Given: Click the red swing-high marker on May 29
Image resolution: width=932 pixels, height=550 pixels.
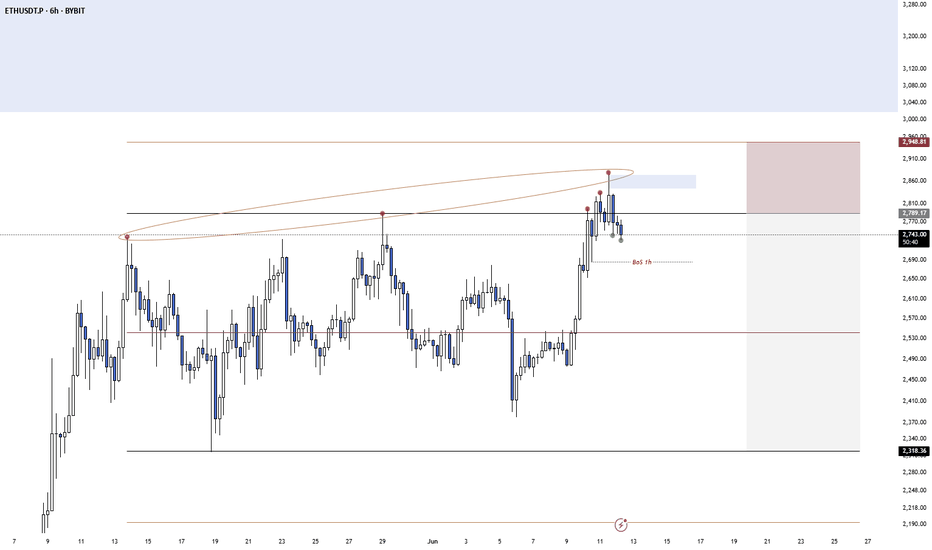Looking at the screenshot, I should (x=382, y=213).
